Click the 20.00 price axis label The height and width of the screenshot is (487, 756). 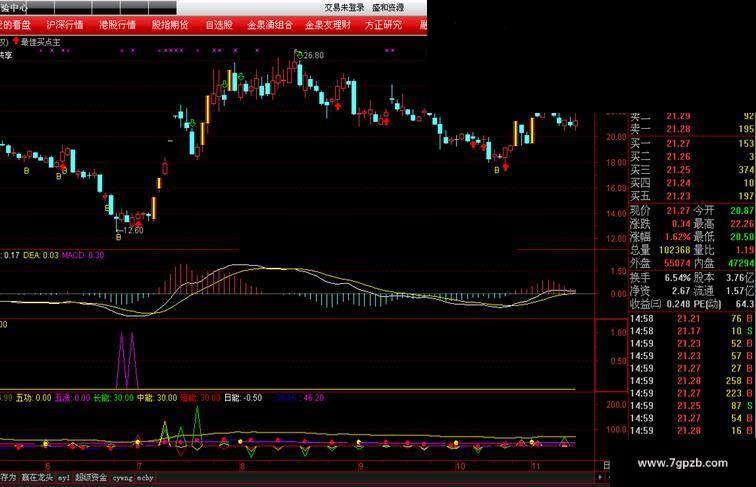coord(616,137)
